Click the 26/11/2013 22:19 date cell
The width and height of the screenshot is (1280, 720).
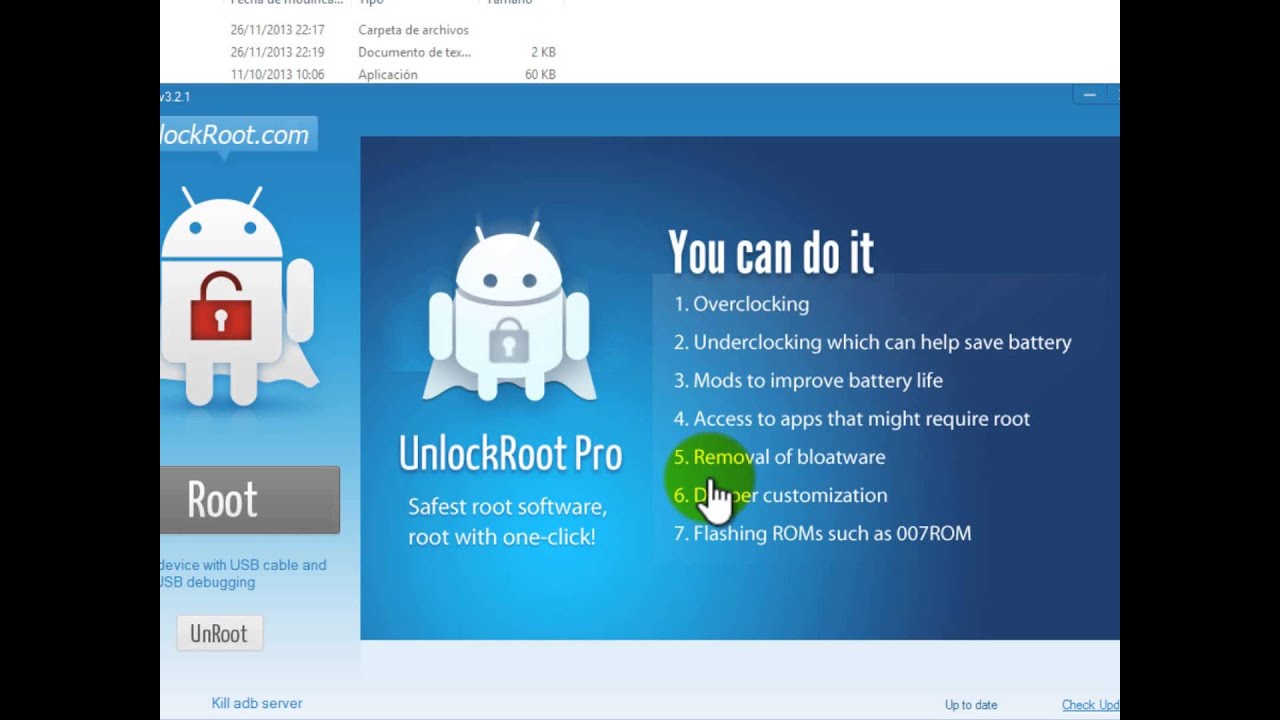277,52
